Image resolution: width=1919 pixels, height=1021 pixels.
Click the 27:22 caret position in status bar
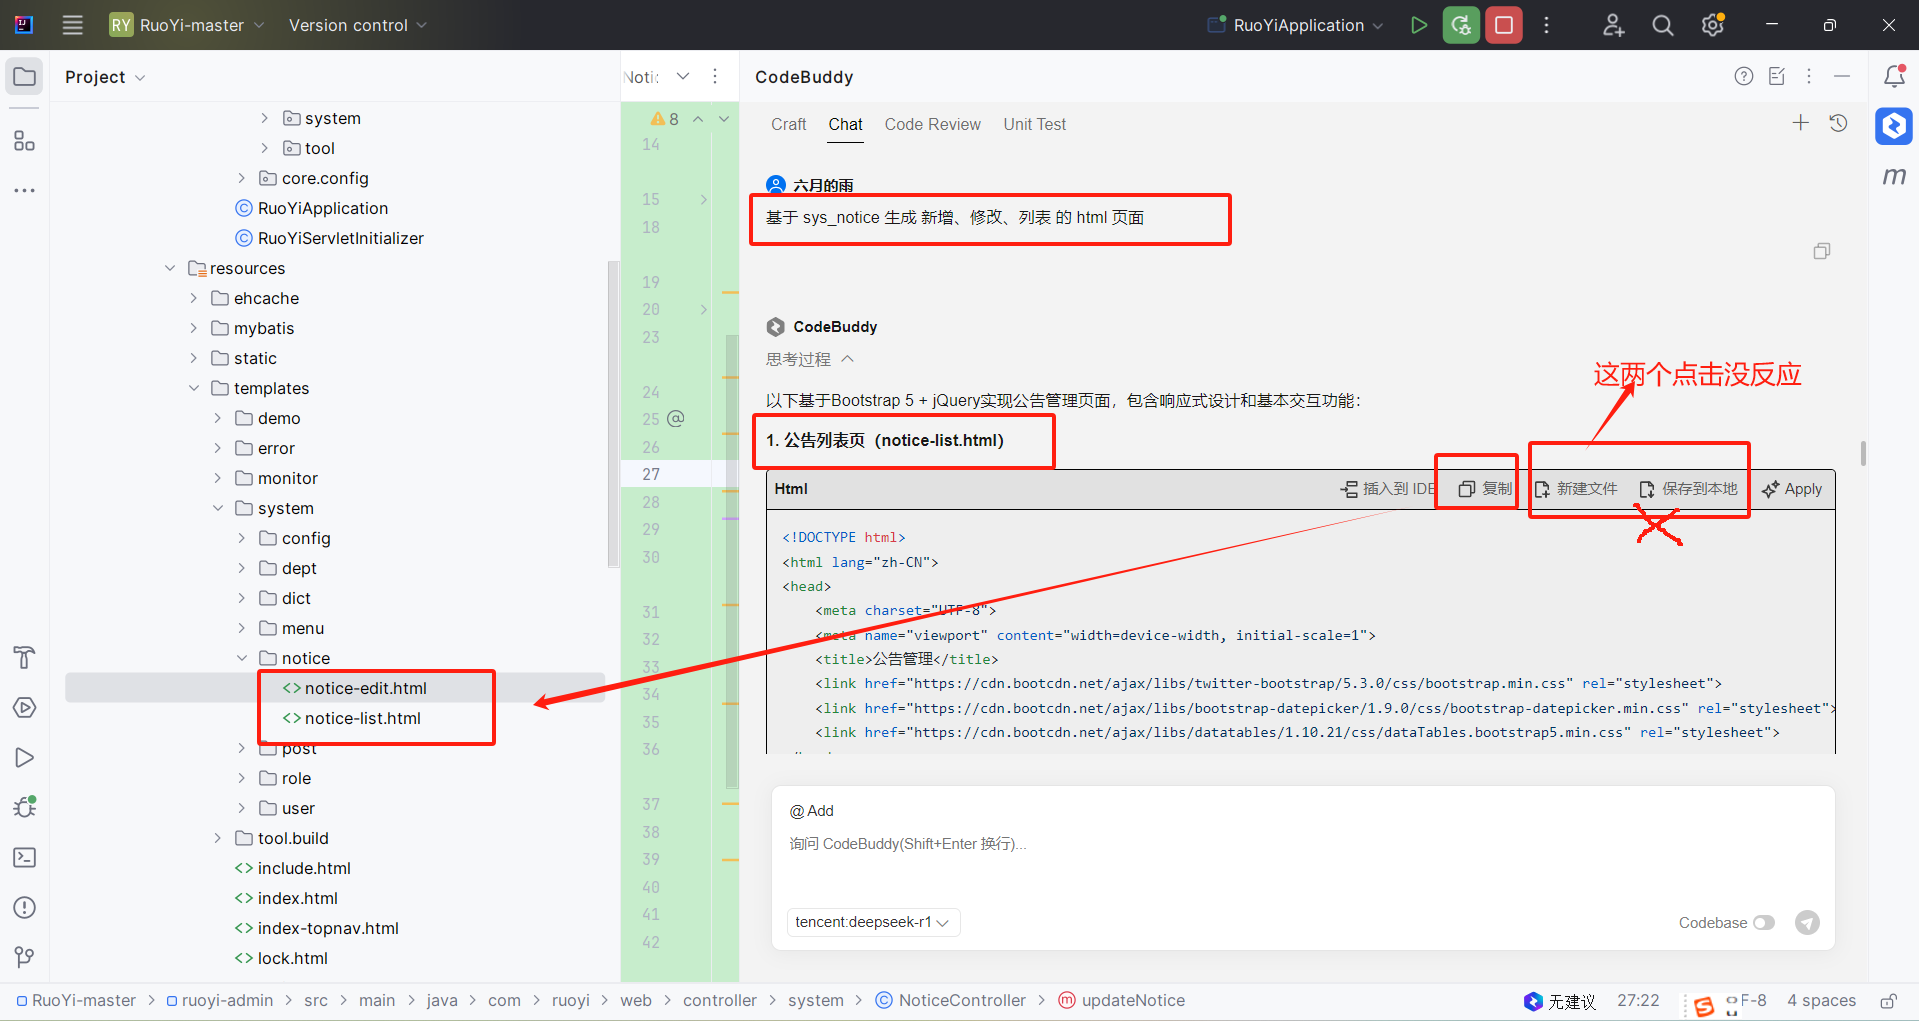[x=1638, y=1001]
